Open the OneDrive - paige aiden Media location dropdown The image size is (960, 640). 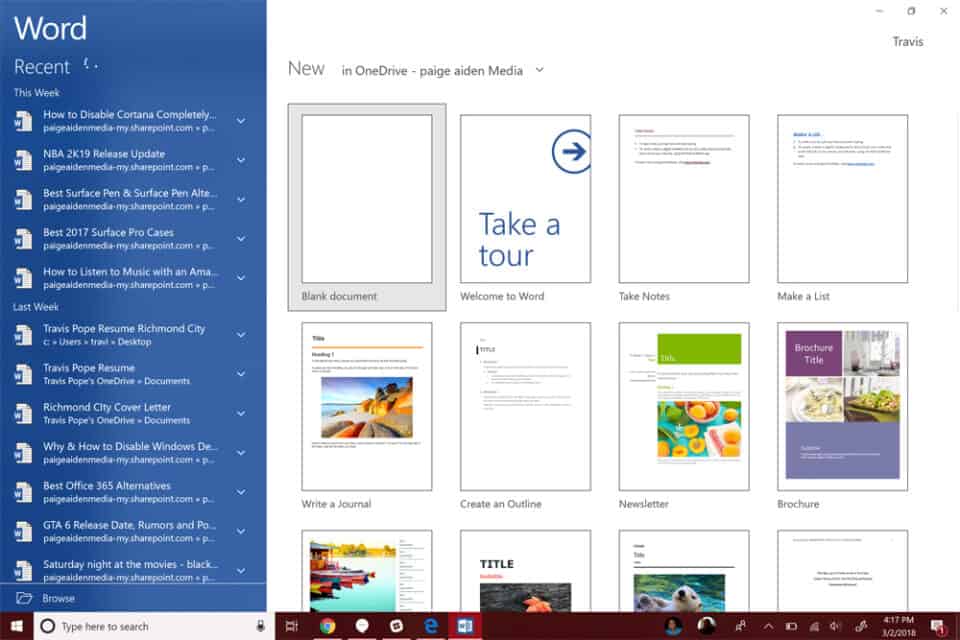point(443,70)
